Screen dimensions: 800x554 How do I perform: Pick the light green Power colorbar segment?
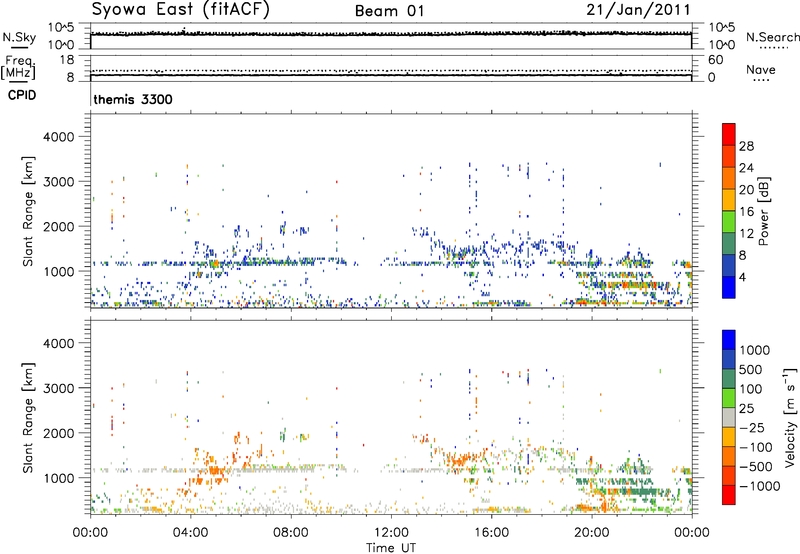[729, 221]
